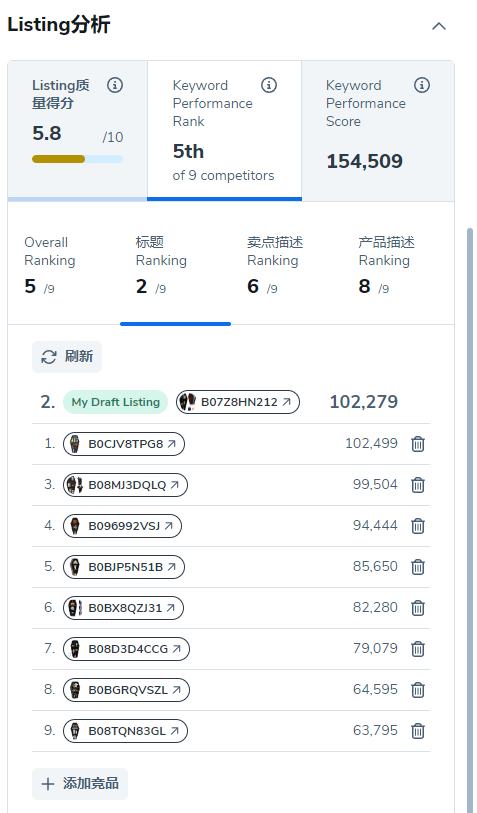The image size is (477, 813).
Task: Open info icon beside Keyword Performance Score
Action: 422,85
